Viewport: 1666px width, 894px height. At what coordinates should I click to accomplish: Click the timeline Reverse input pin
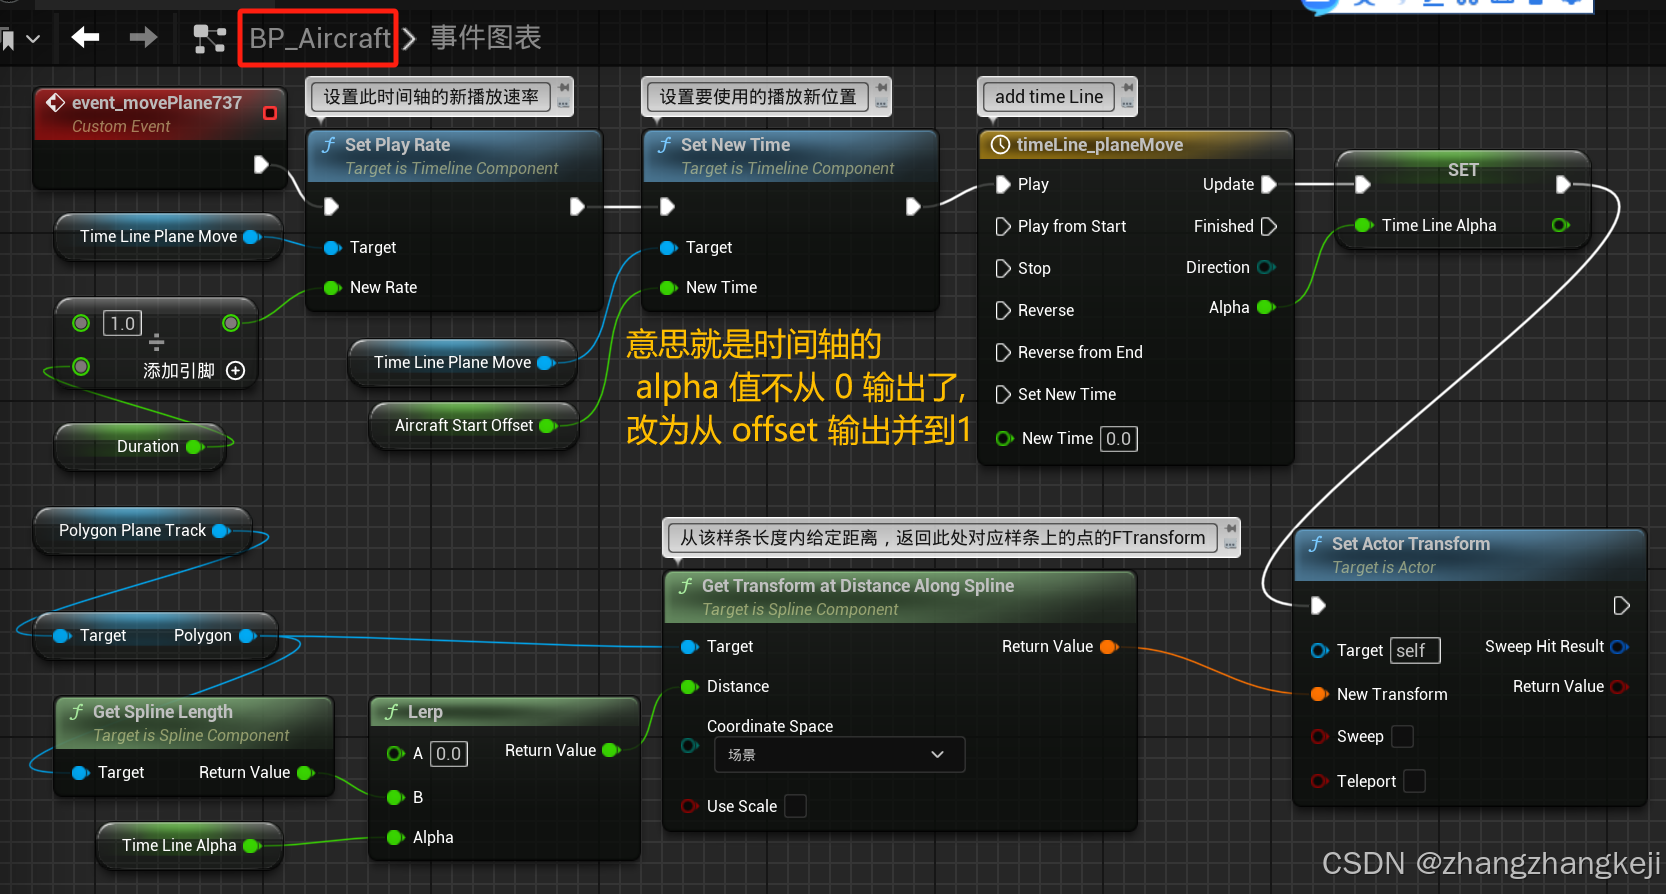coord(1003,310)
